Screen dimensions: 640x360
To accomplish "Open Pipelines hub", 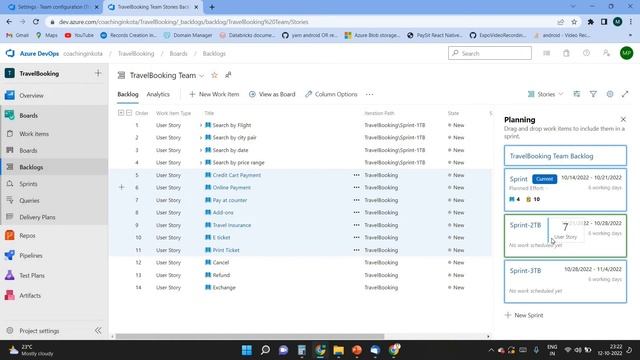I will (x=31, y=256).
